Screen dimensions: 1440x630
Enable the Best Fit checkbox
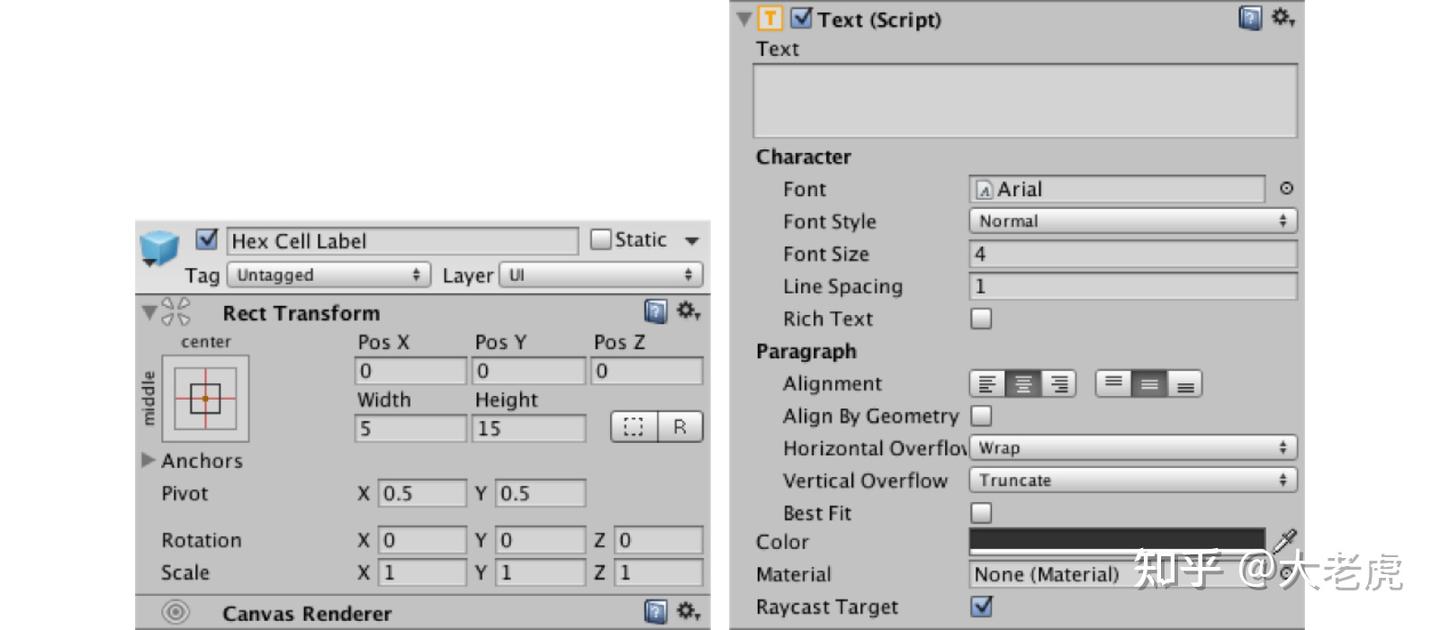(x=982, y=513)
